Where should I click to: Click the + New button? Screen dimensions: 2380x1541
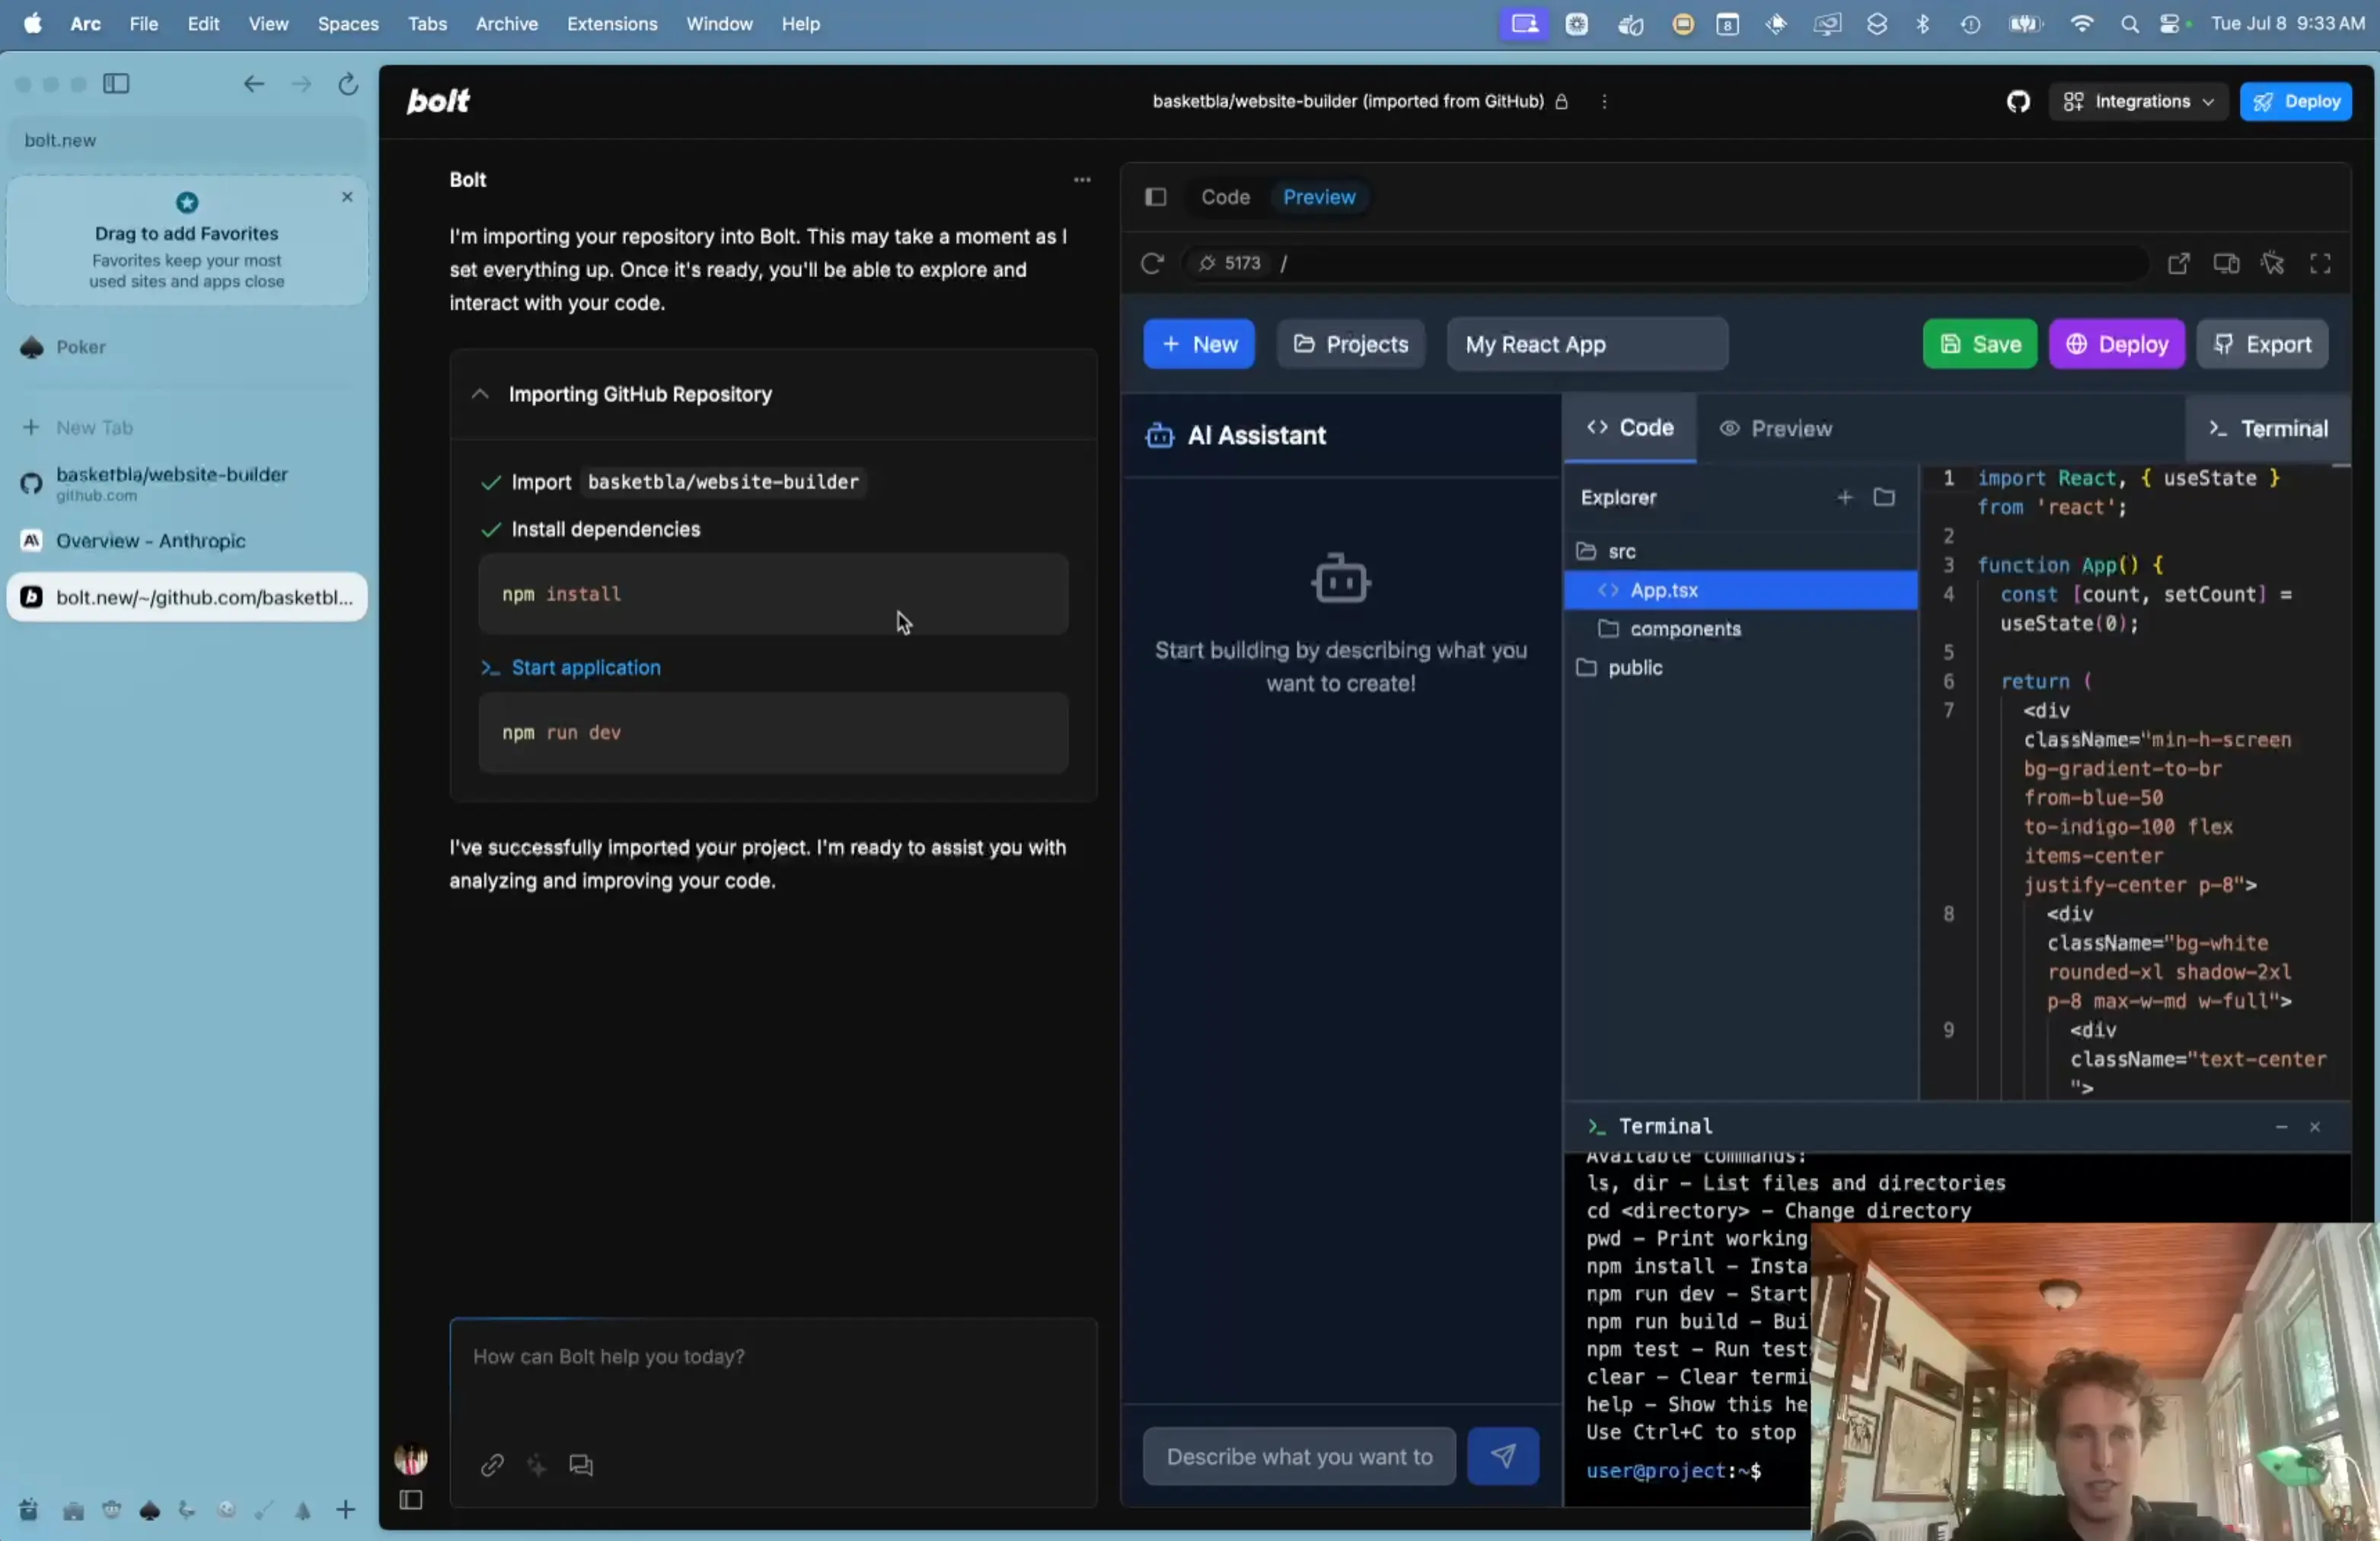coord(1199,344)
